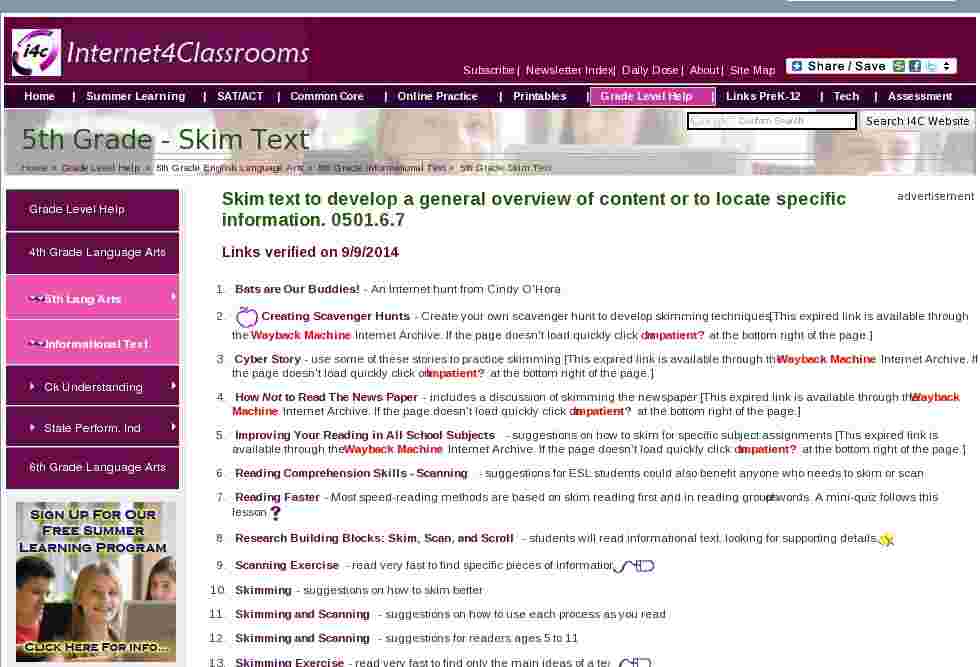Open the Newsletter Index link
Viewport: 980px width, 667px height.
569,71
